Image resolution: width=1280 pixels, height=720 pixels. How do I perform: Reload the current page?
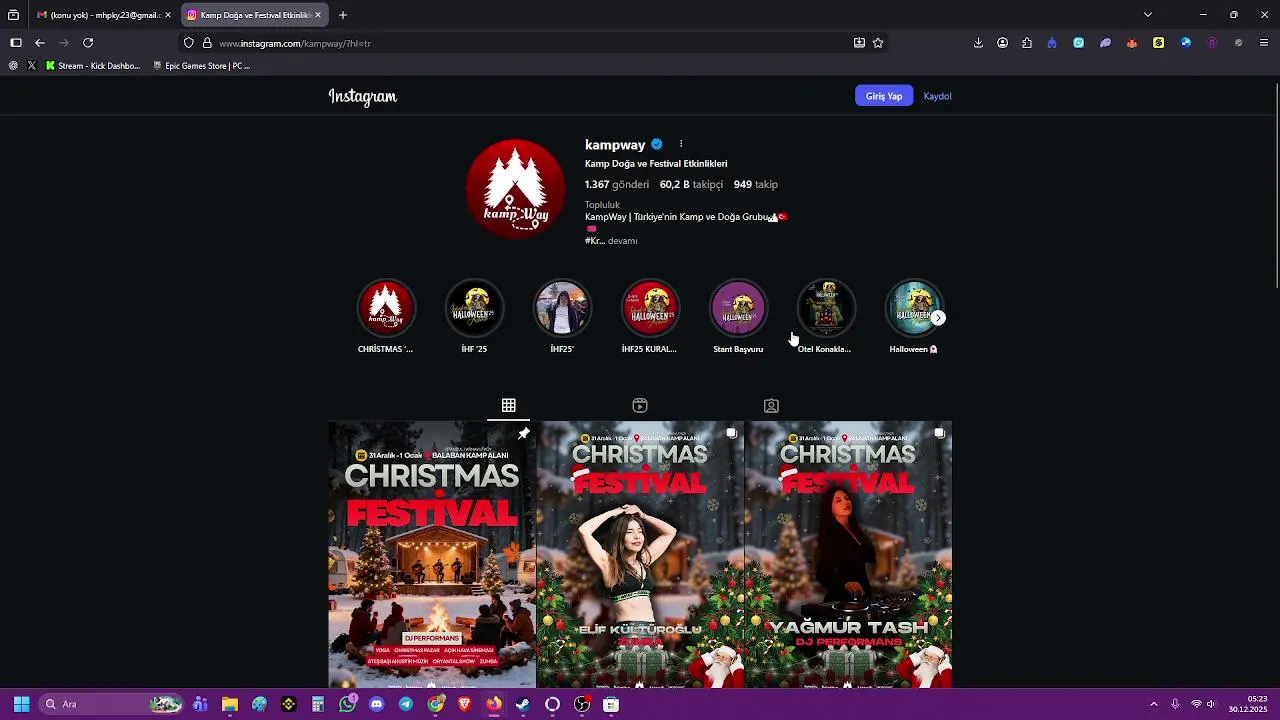point(88,43)
